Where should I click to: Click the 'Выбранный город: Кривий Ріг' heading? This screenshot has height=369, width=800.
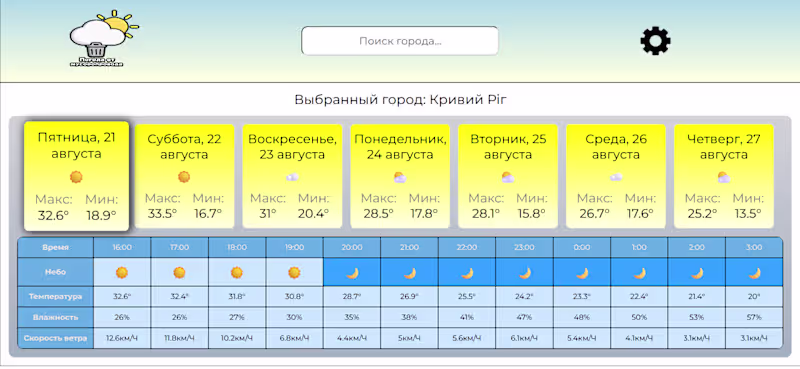tap(401, 100)
